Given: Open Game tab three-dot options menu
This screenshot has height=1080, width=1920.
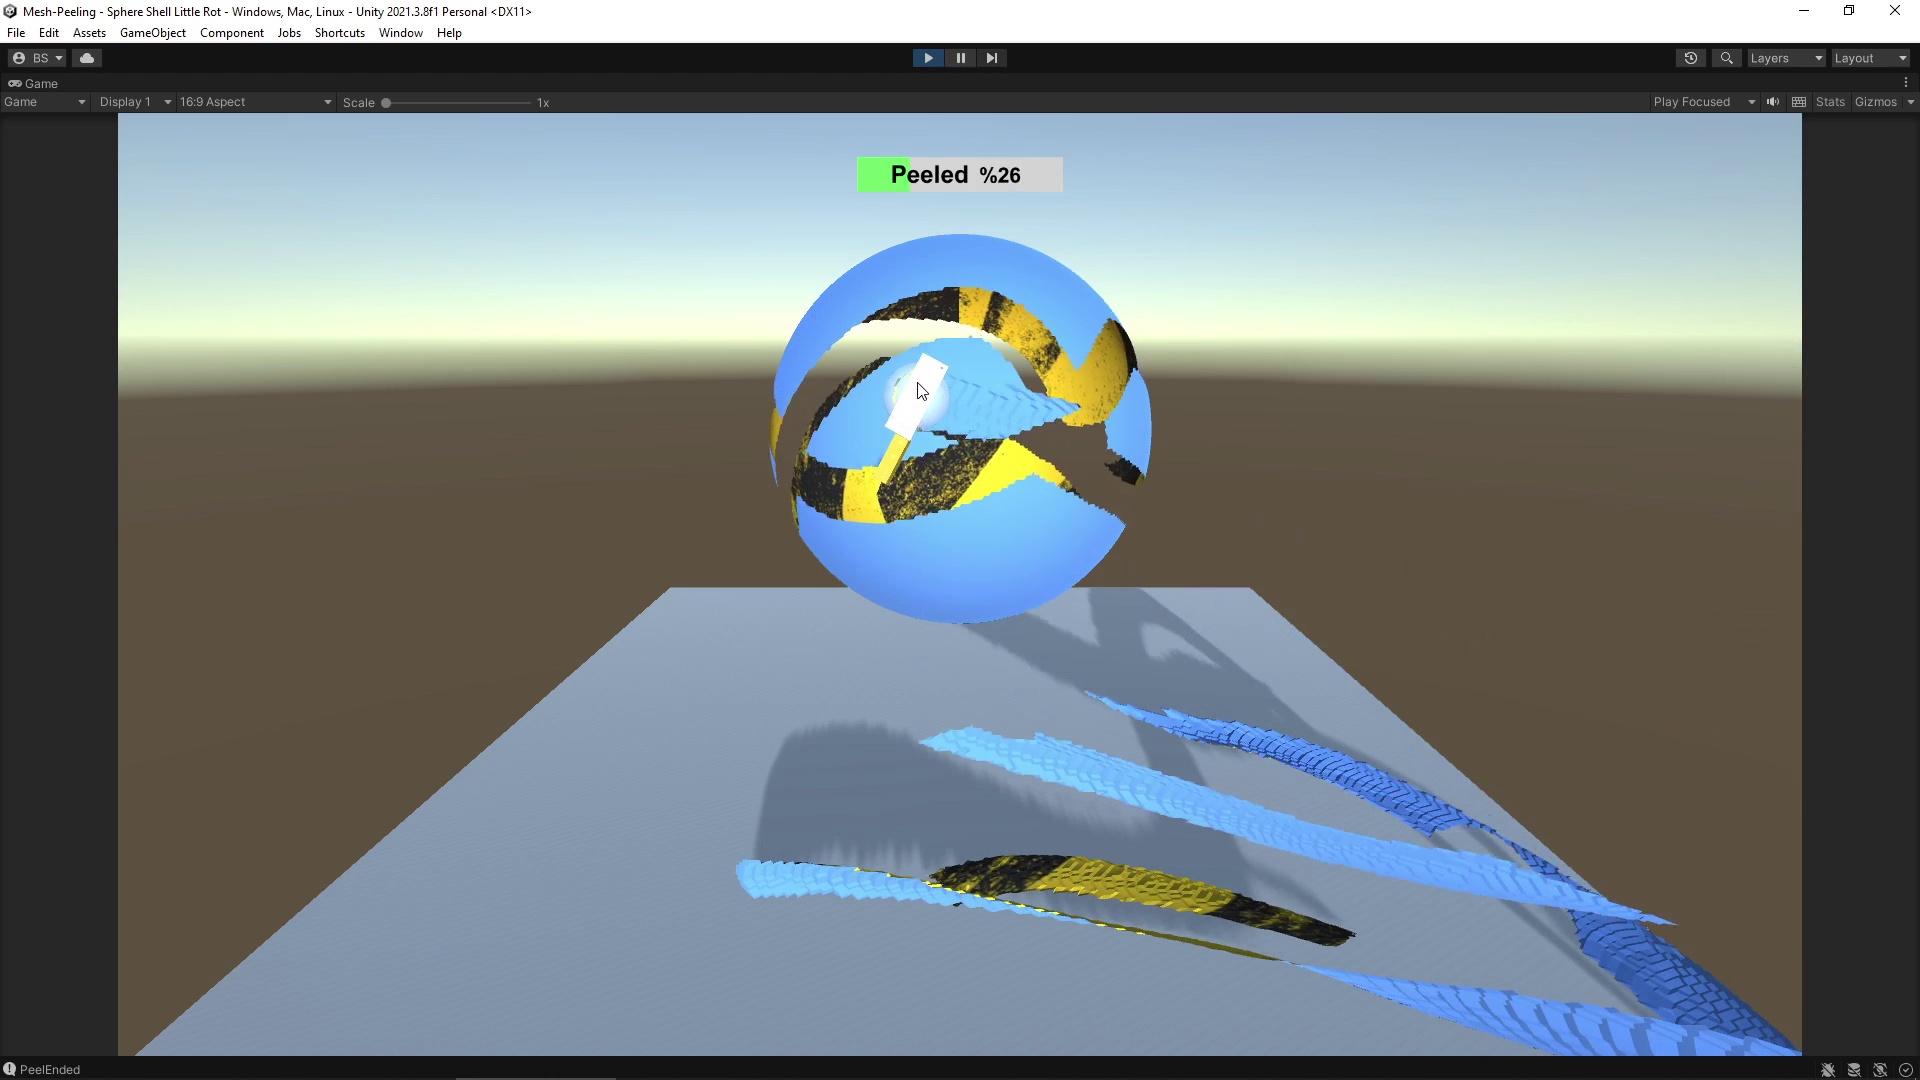Looking at the screenshot, I should click(1906, 83).
